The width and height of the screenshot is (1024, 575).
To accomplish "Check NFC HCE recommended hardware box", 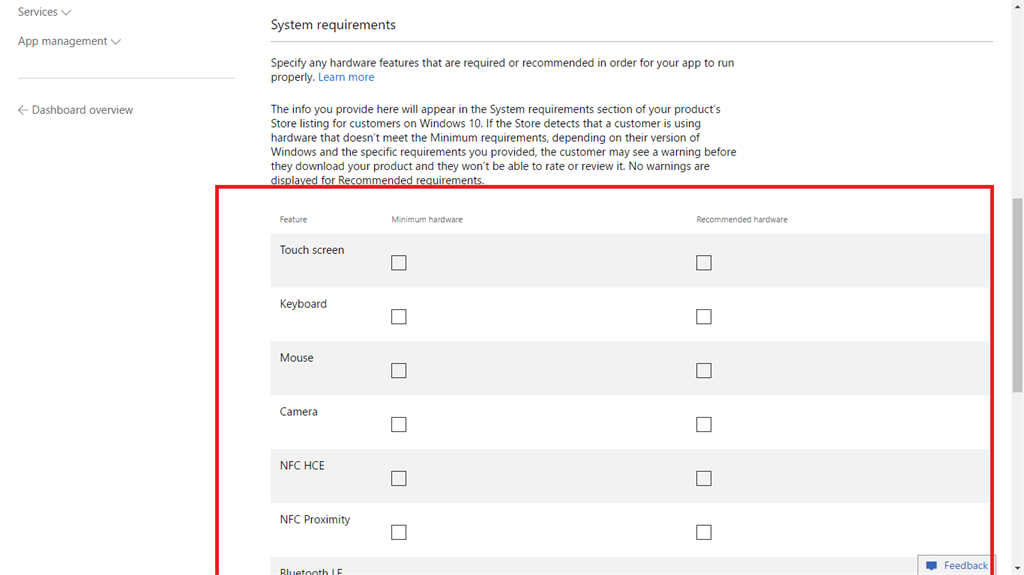I will pos(704,479).
